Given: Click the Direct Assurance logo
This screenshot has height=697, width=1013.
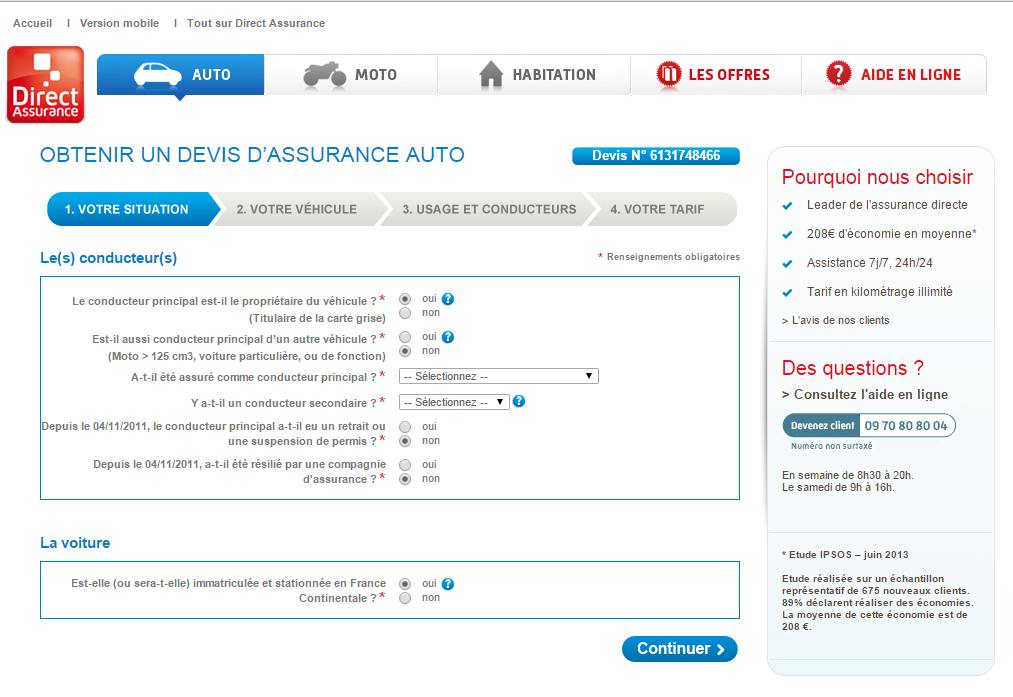Looking at the screenshot, I should (x=45, y=84).
